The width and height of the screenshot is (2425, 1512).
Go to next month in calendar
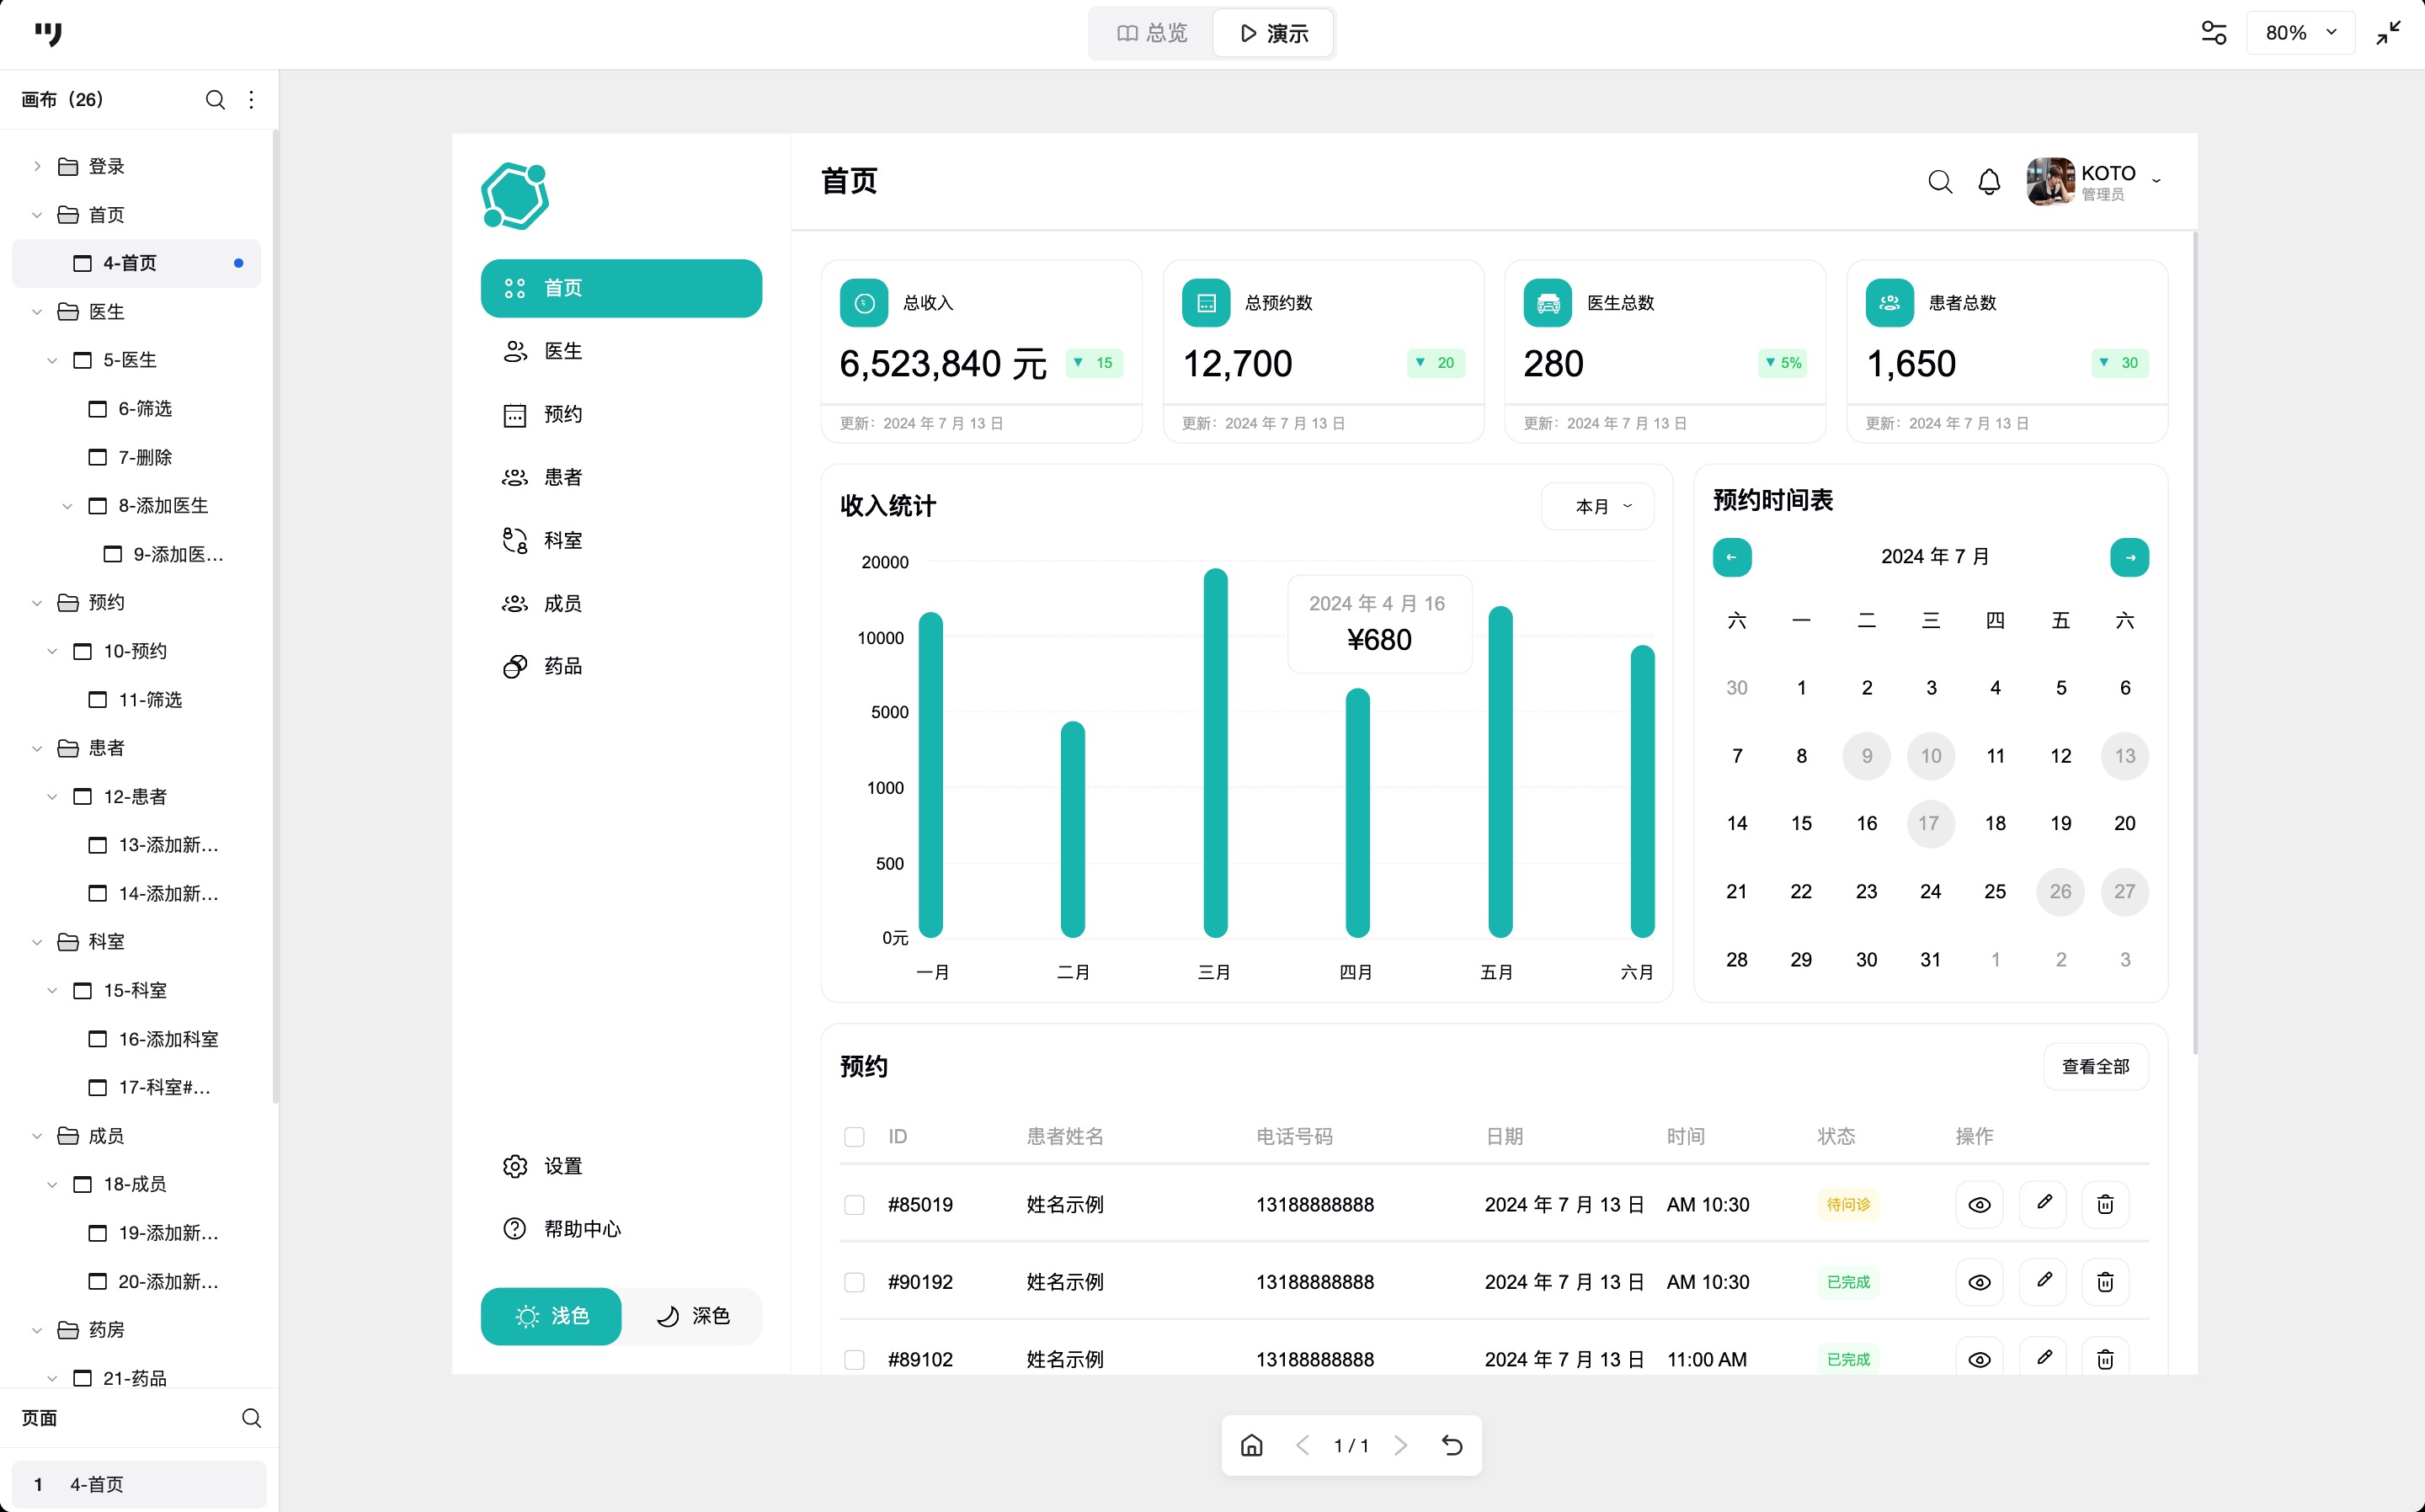click(2129, 557)
